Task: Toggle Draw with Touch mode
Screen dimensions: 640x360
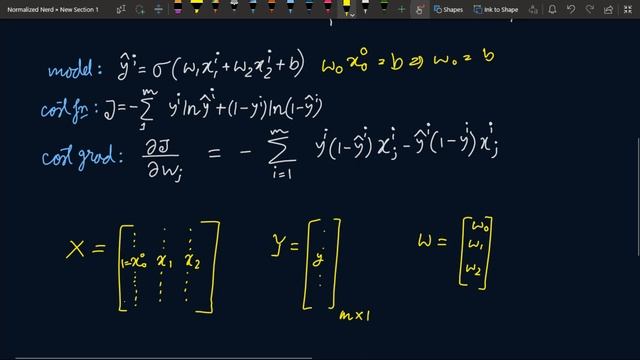Action: coord(419,9)
